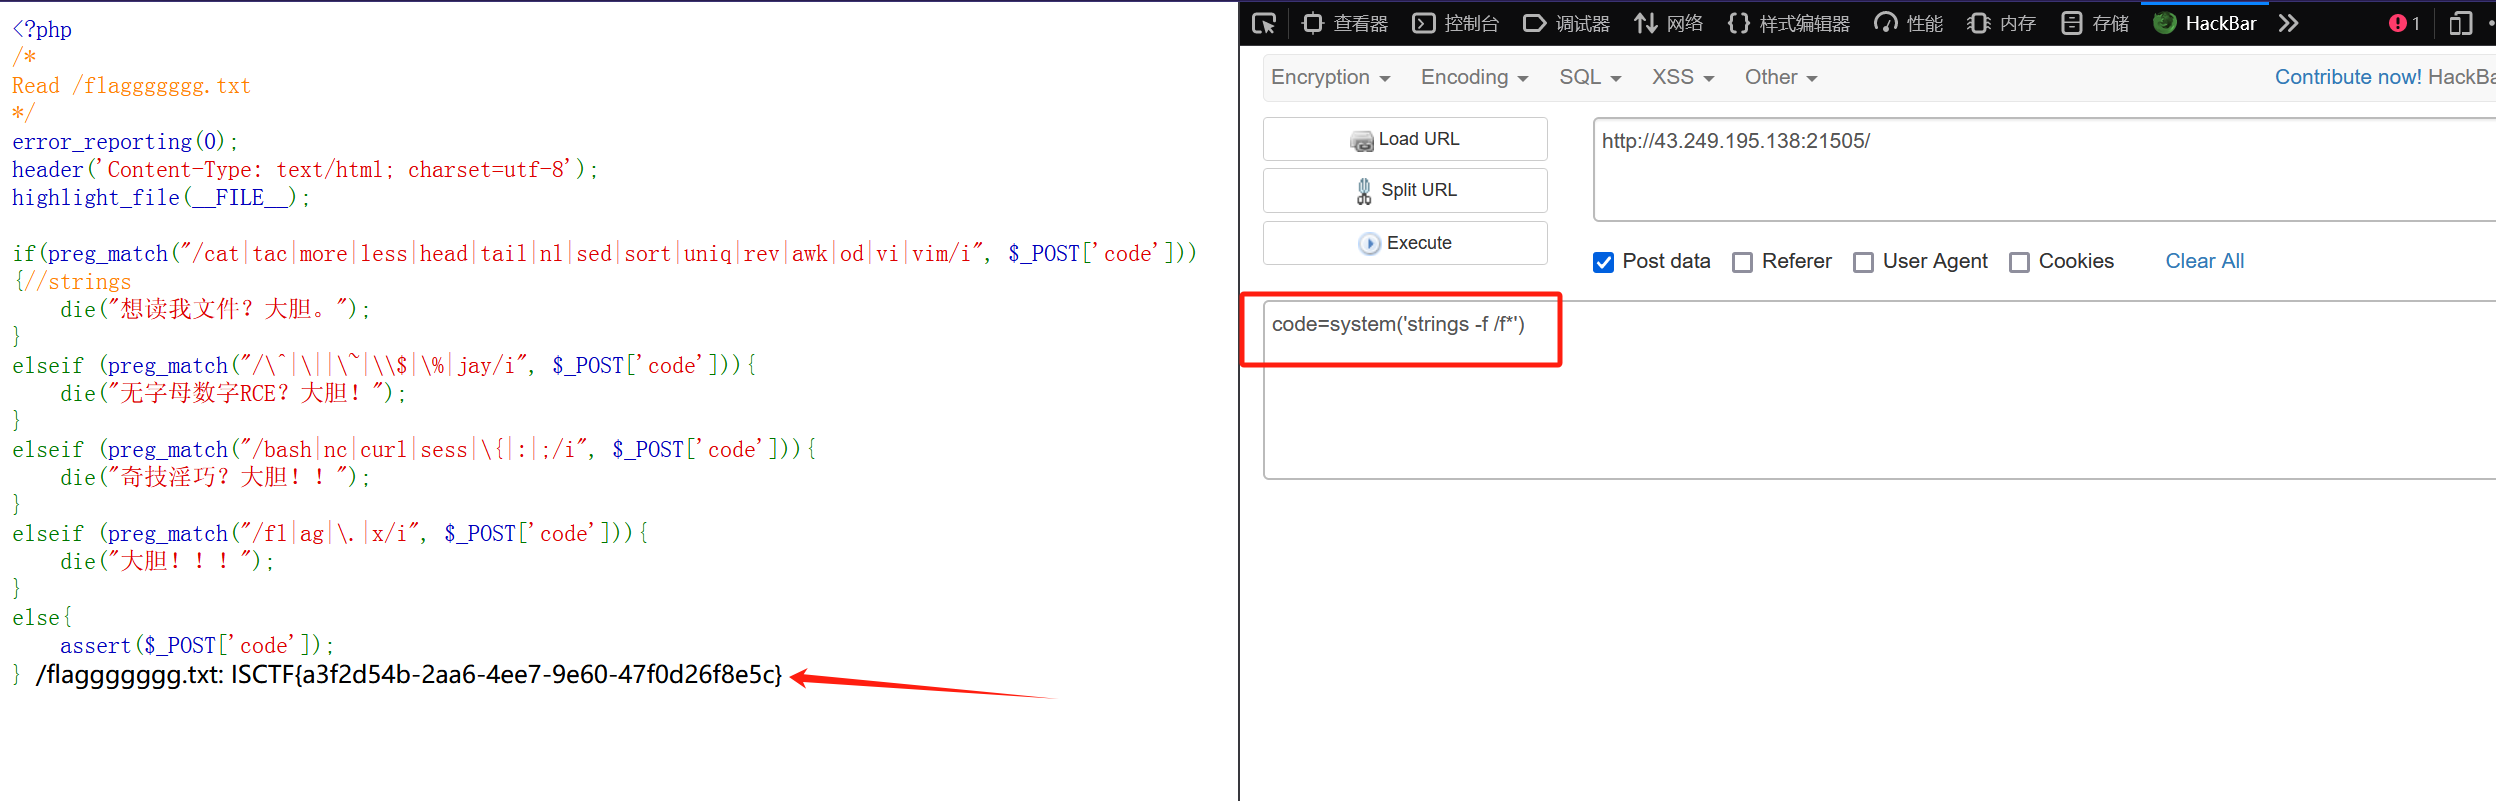Activate the element picker icon

pyautogui.click(x=1264, y=23)
